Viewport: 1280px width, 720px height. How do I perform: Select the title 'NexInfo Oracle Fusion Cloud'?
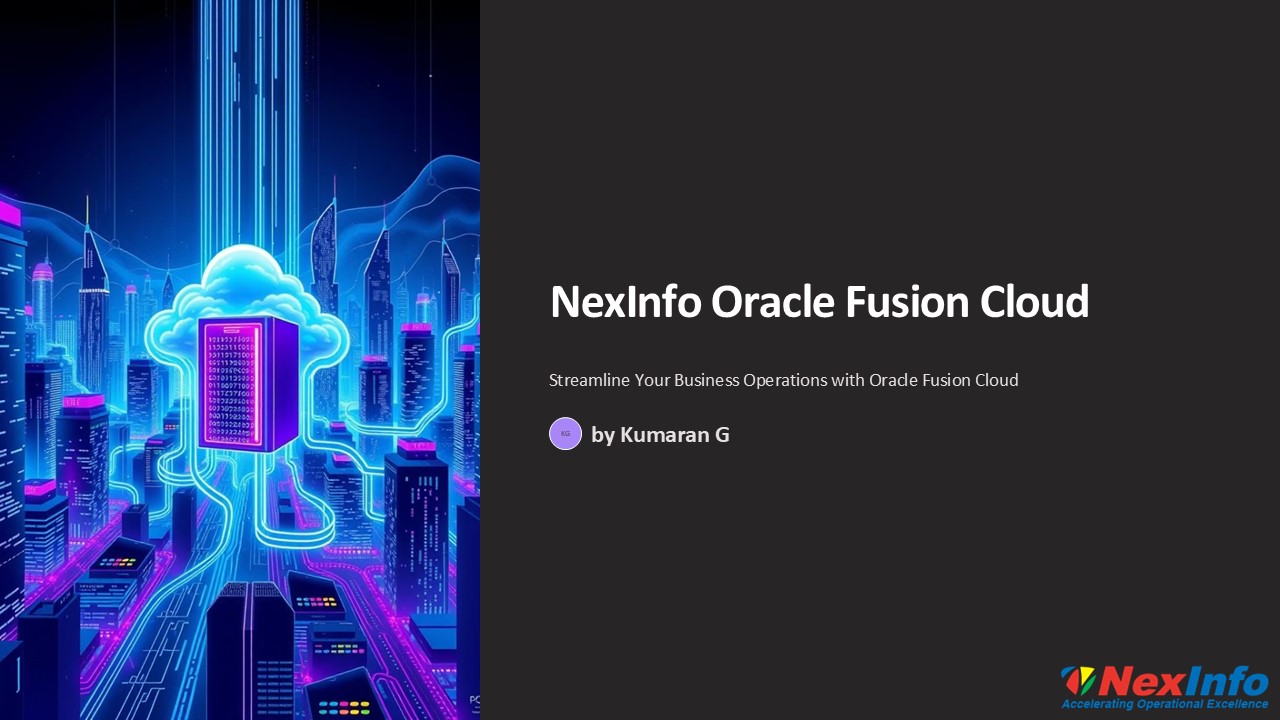coord(819,301)
